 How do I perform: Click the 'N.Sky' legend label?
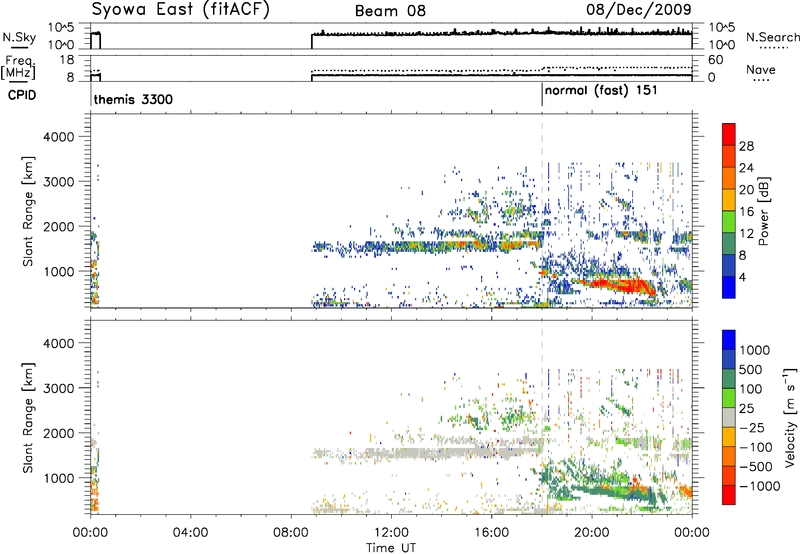[x=19, y=37]
